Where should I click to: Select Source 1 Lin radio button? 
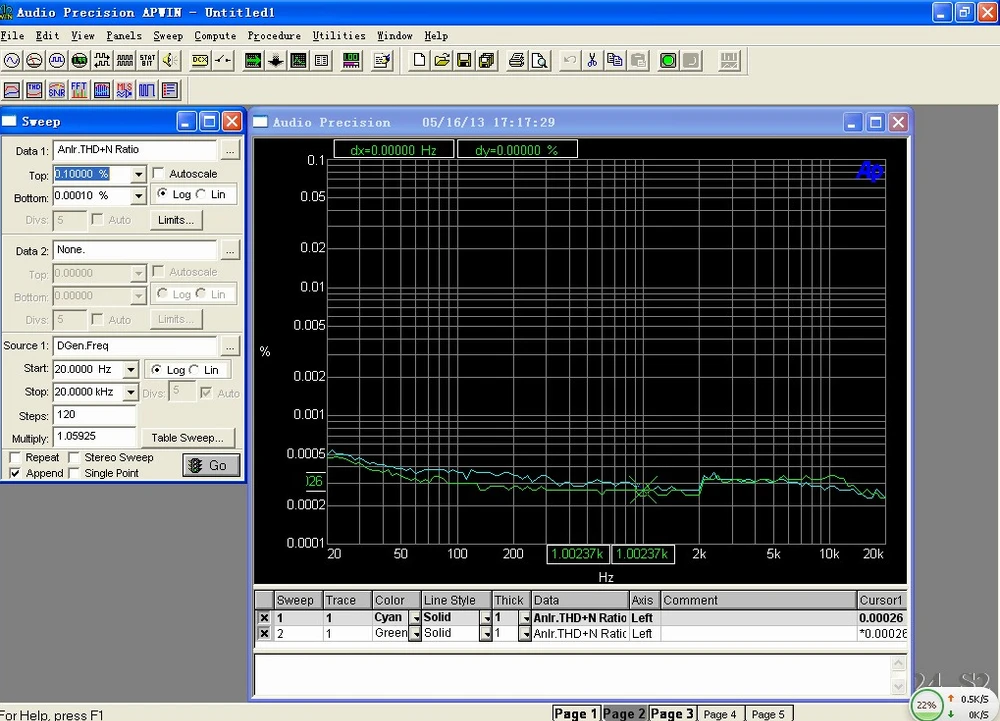(x=194, y=370)
